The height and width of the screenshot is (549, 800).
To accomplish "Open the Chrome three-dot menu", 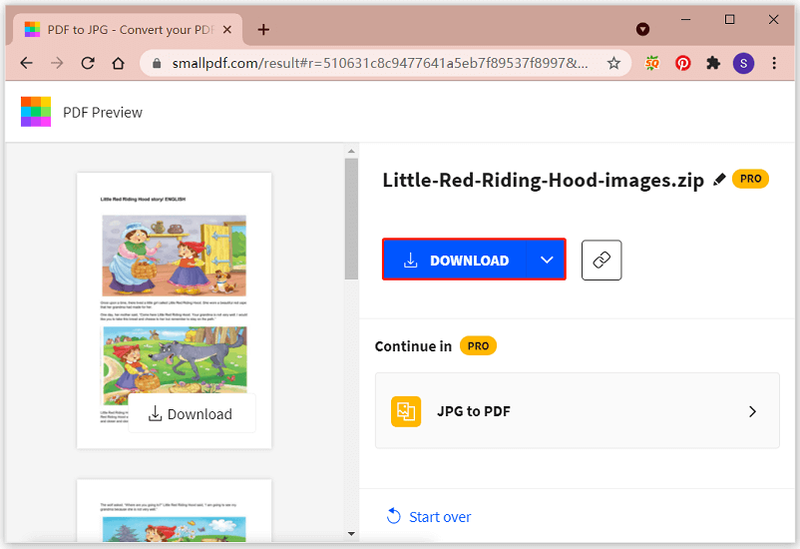I will pyautogui.click(x=774, y=63).
